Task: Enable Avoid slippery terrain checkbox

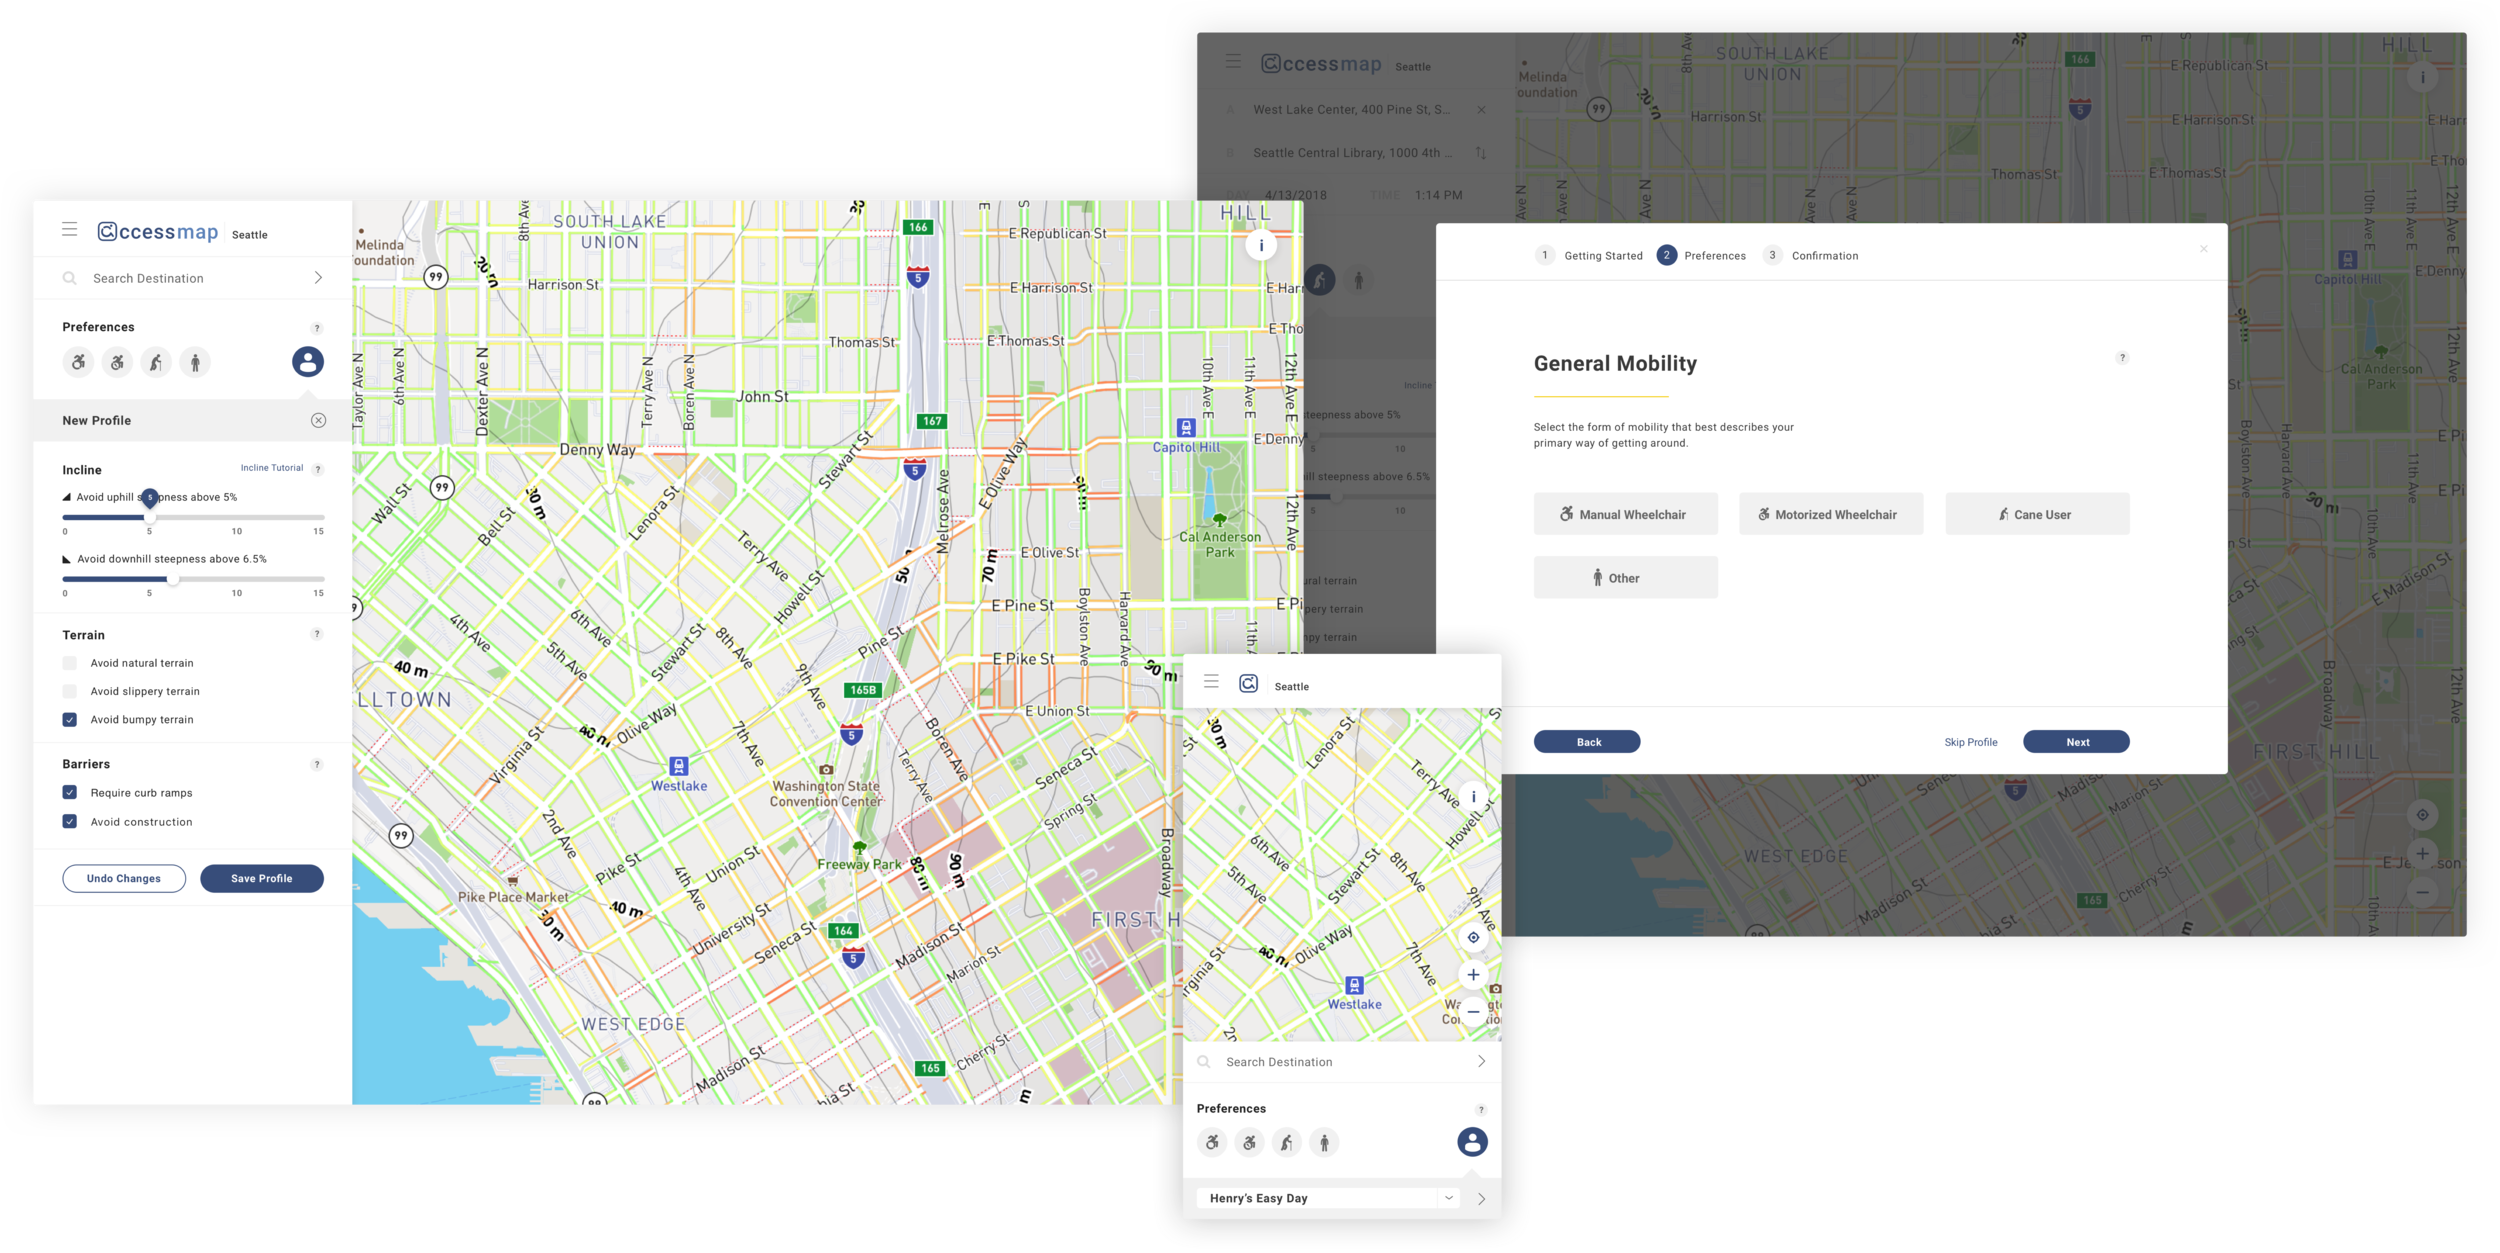Action: tap(70, 691)
